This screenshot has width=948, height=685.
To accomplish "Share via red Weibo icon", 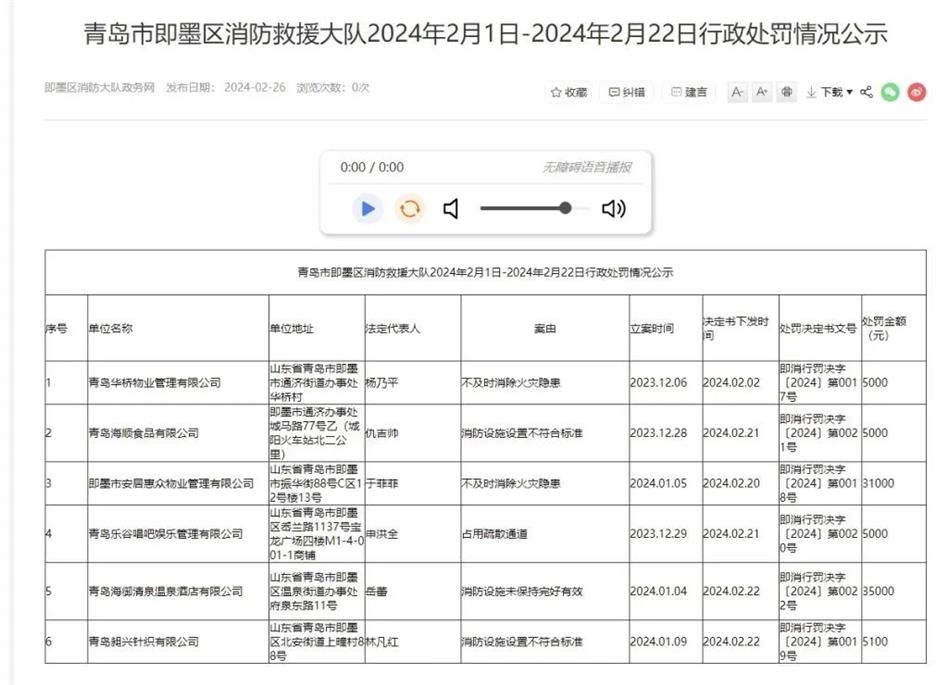I will pos(917,92).
